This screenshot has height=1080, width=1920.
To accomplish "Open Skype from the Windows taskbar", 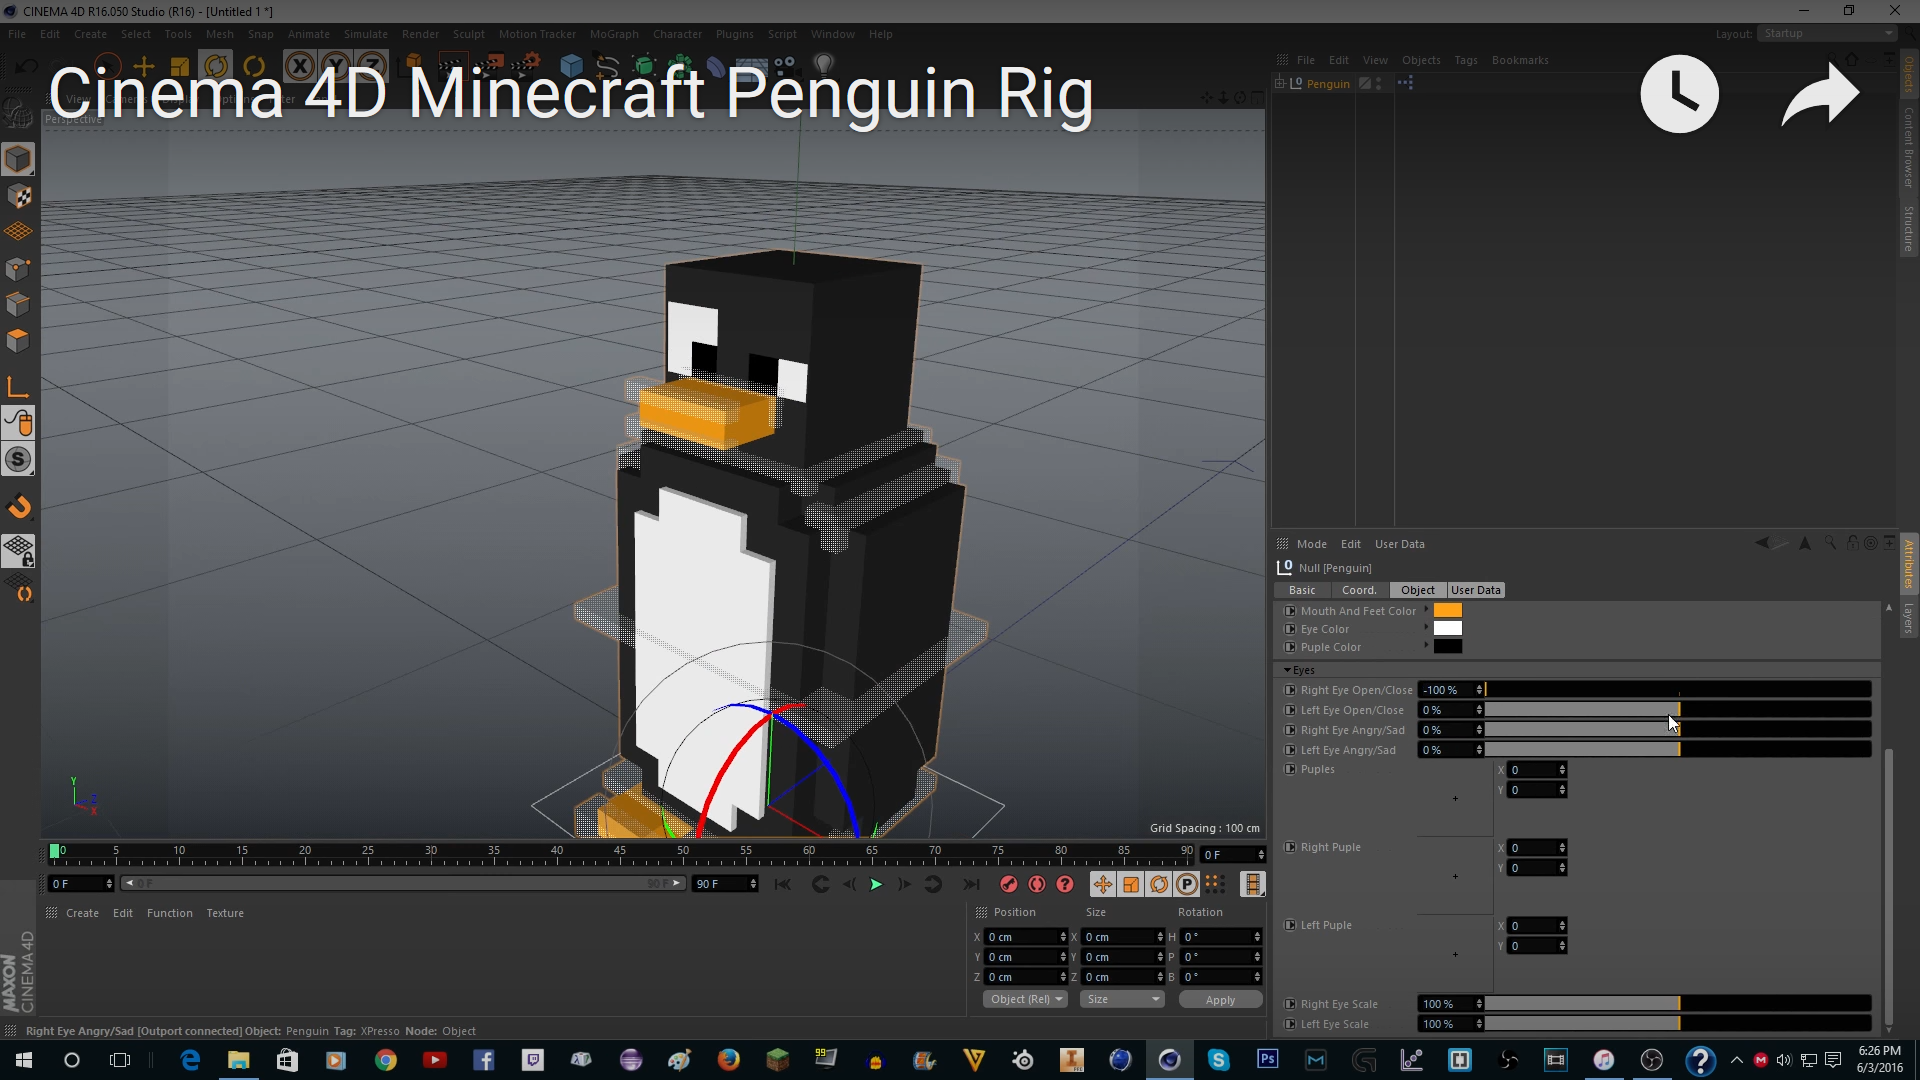I will coord(1218,1060).
